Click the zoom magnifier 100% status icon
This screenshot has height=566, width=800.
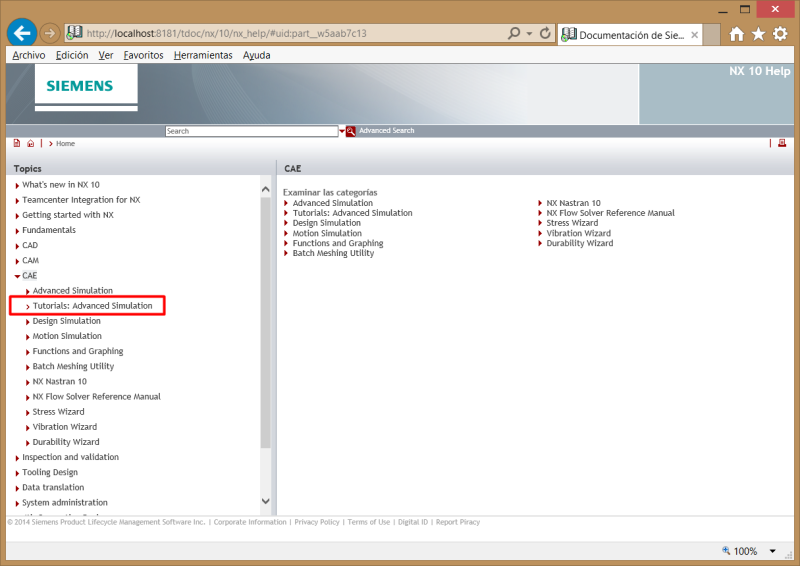(726, 551)
